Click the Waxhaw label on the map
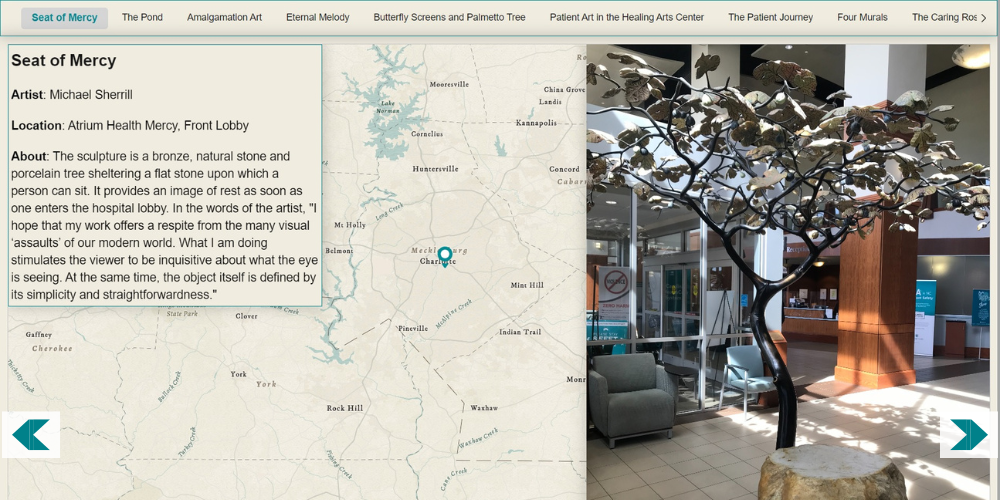This screenshot has height=500, width=1000. [483, 408]
